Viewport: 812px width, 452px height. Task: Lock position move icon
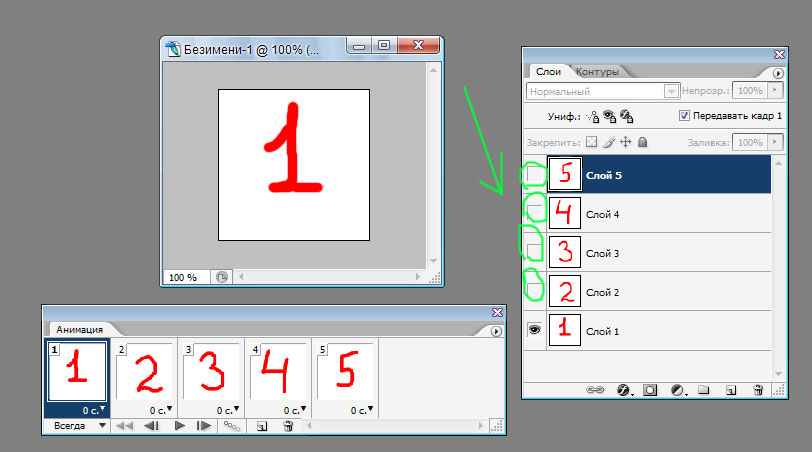pos(626,142)
